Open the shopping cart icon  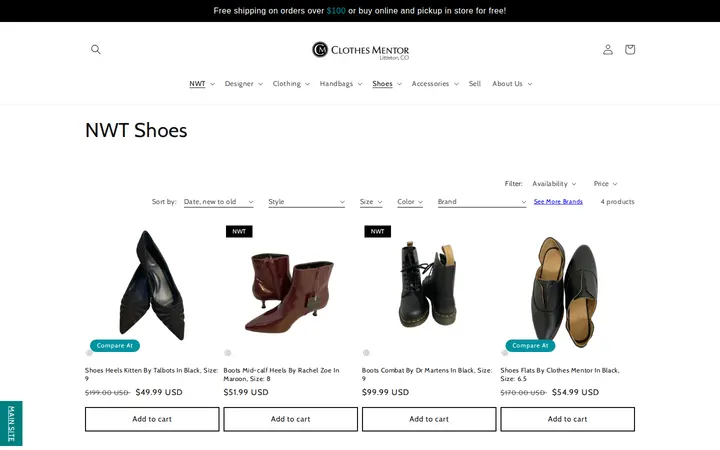630,49
